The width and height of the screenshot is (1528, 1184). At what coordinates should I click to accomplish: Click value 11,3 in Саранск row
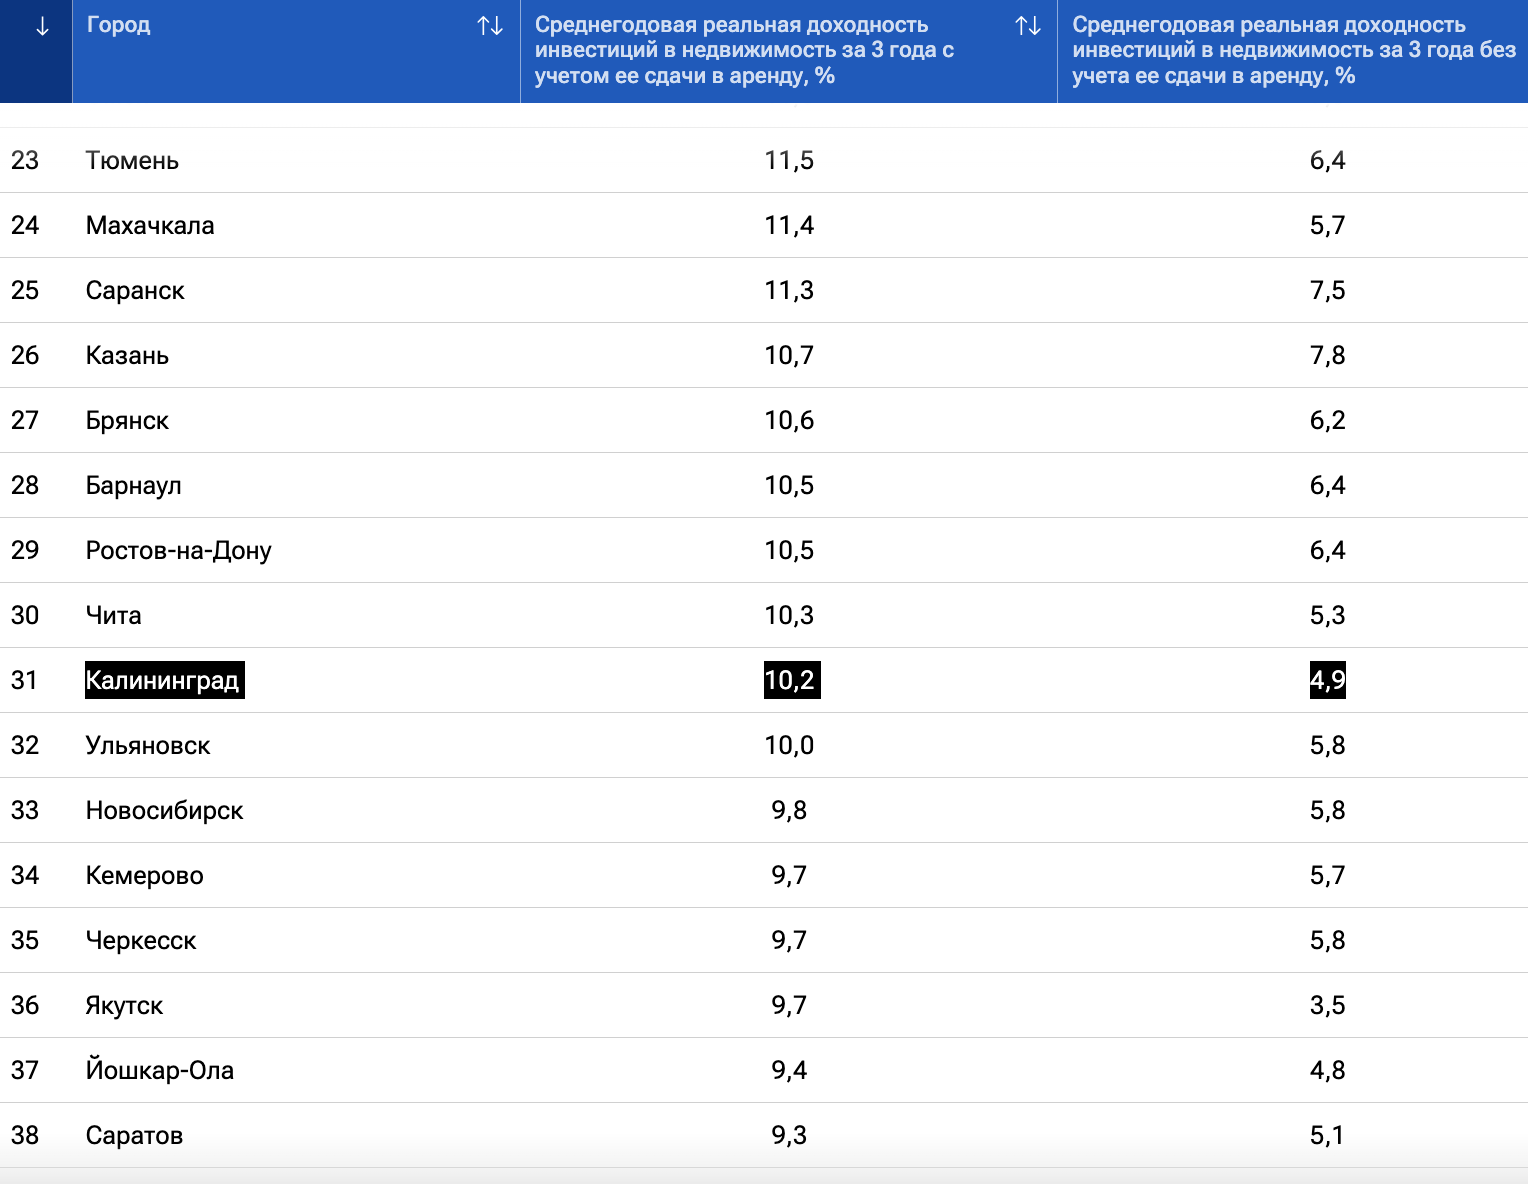(x=789, y=291)
